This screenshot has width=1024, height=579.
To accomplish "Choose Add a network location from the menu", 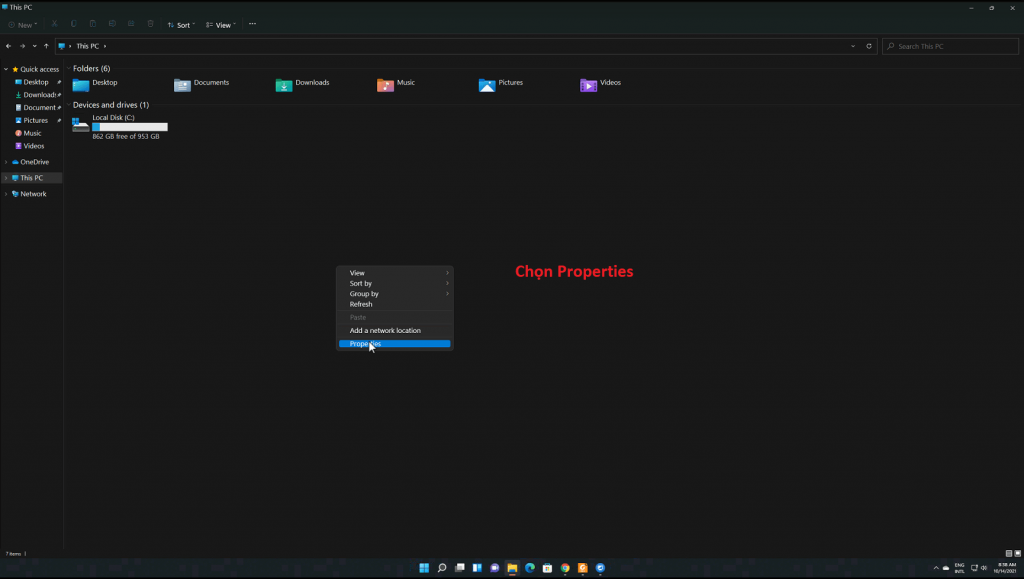I will 395,330.
